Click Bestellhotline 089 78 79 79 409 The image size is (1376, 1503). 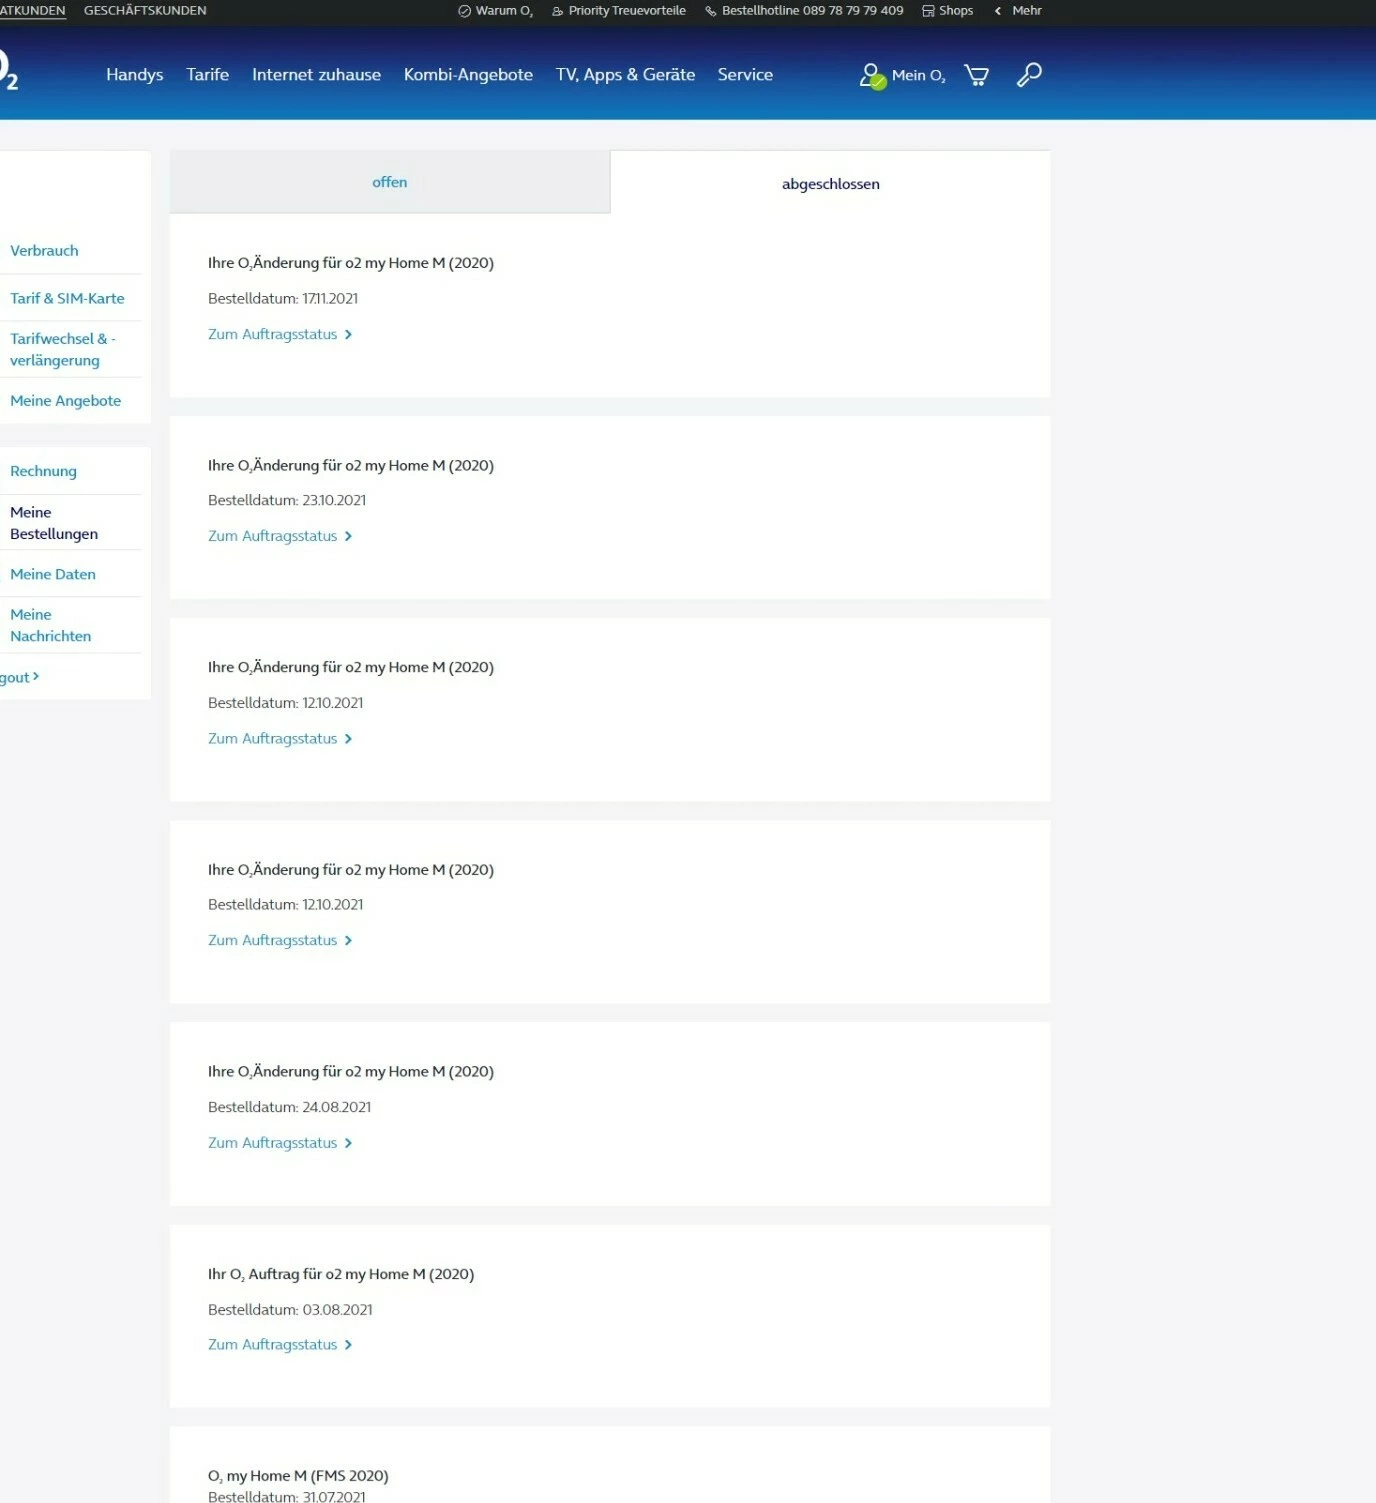tap(812, 11)
